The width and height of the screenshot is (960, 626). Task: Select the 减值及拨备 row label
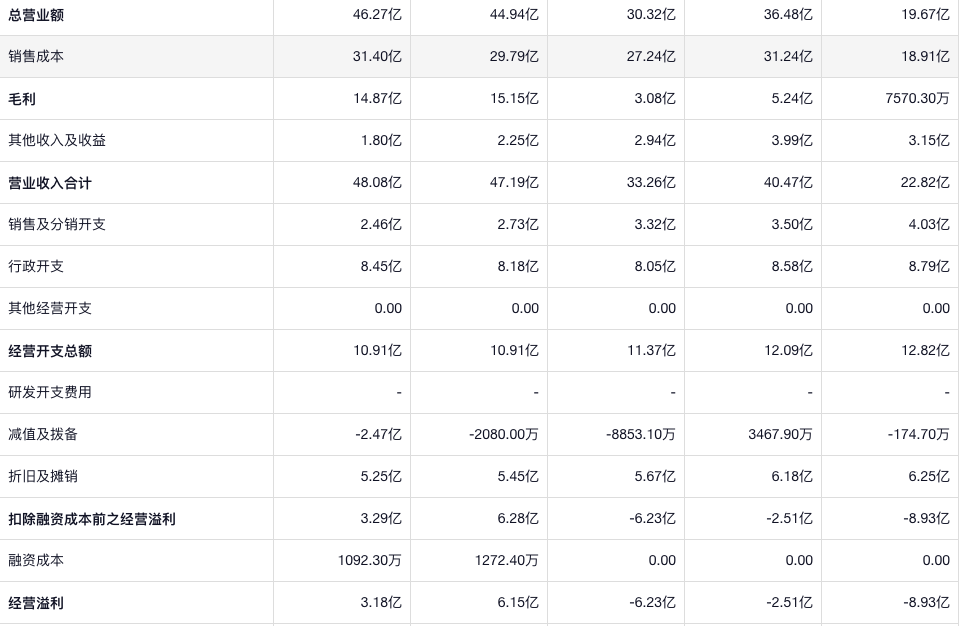click(x=43, y=435)
